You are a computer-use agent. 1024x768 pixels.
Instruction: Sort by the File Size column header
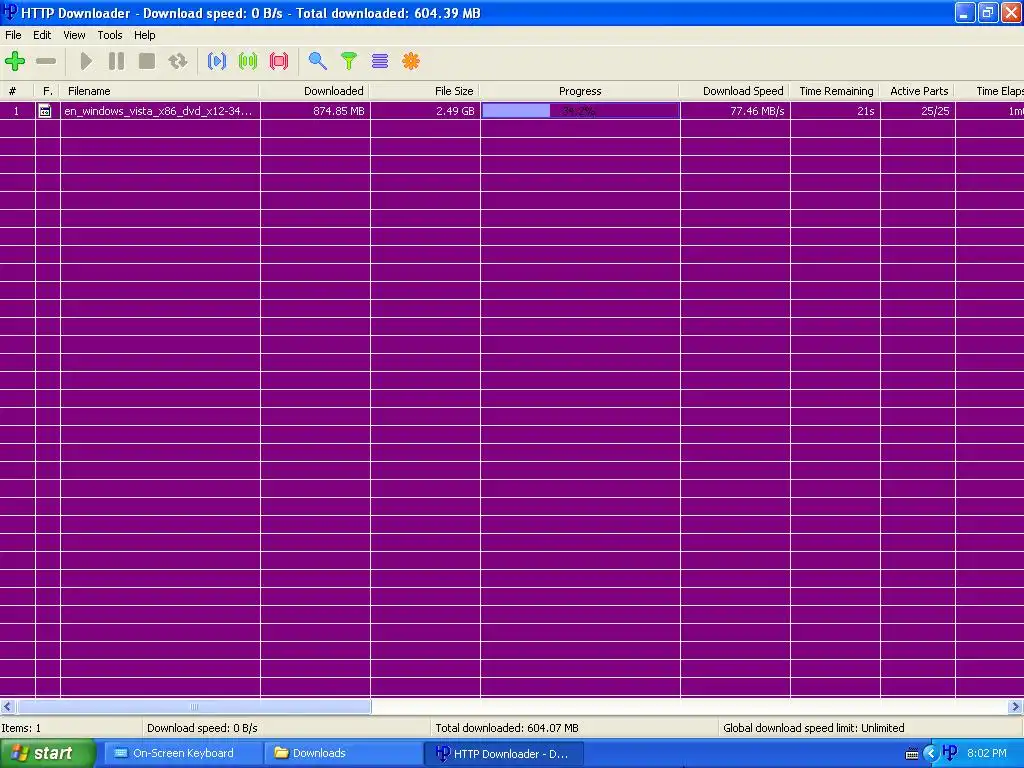tap(424, 91)
